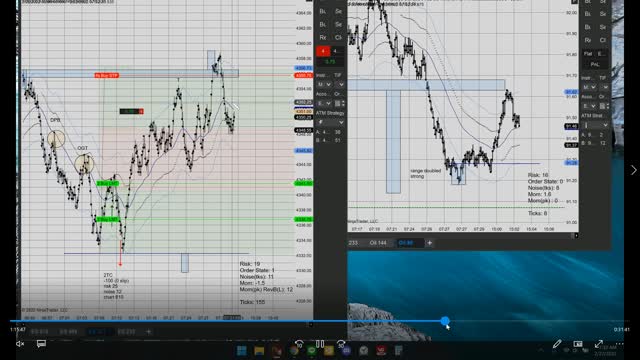This screenshot has height=360, width=640.
Task: Add a new tab beside the Oil tabs
Action: pos(429,243)
